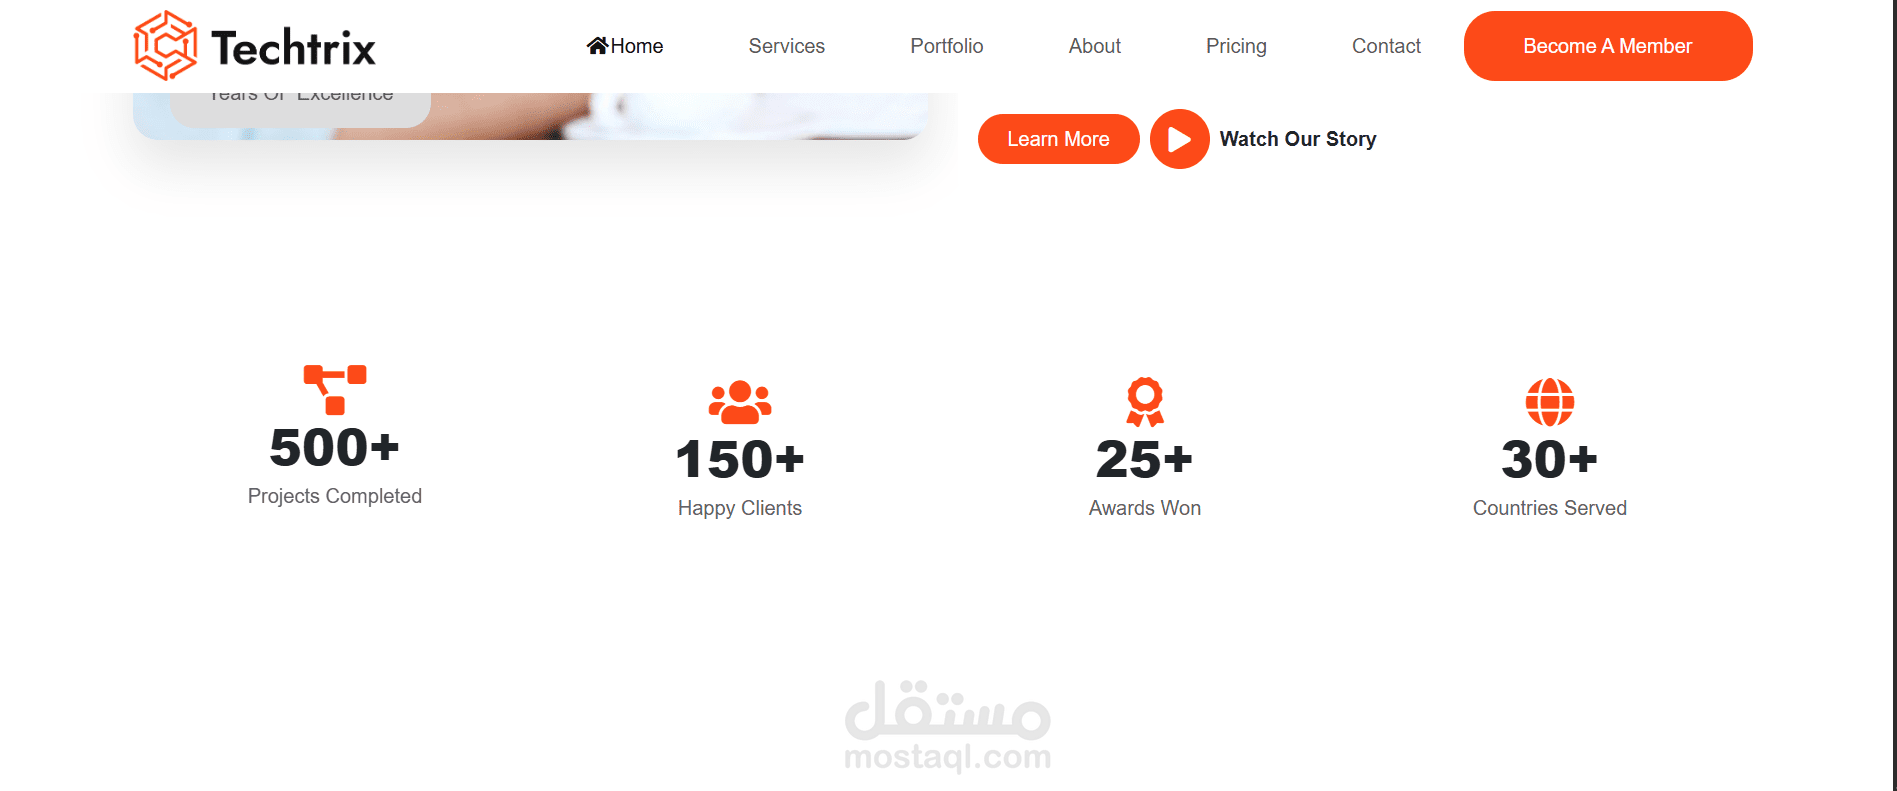Click the Countries Served label
The width and height of the screenshot is (1897, 791).
pyautogui.click(x=1550, y=508)
